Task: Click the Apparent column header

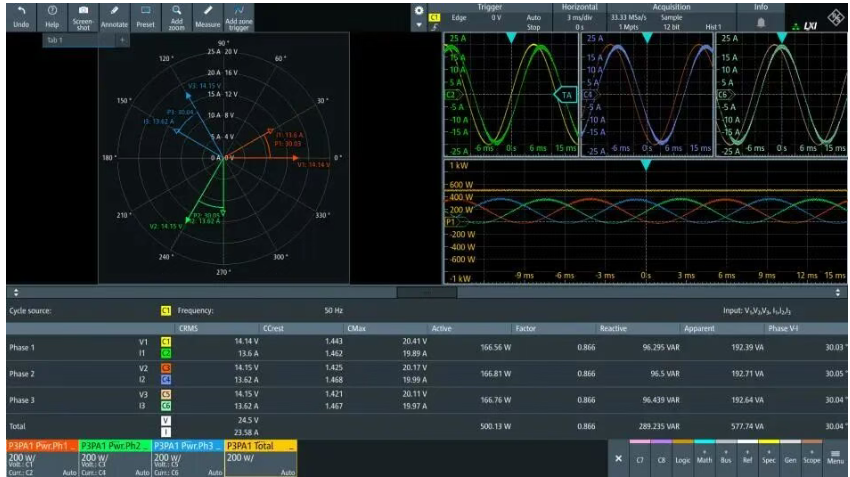Action: (699, 328)
